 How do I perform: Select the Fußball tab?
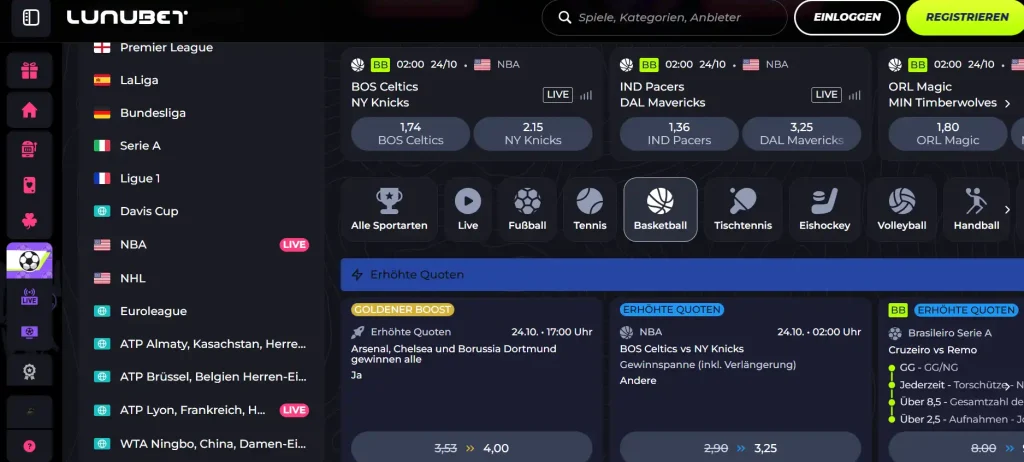click(527, 209)
